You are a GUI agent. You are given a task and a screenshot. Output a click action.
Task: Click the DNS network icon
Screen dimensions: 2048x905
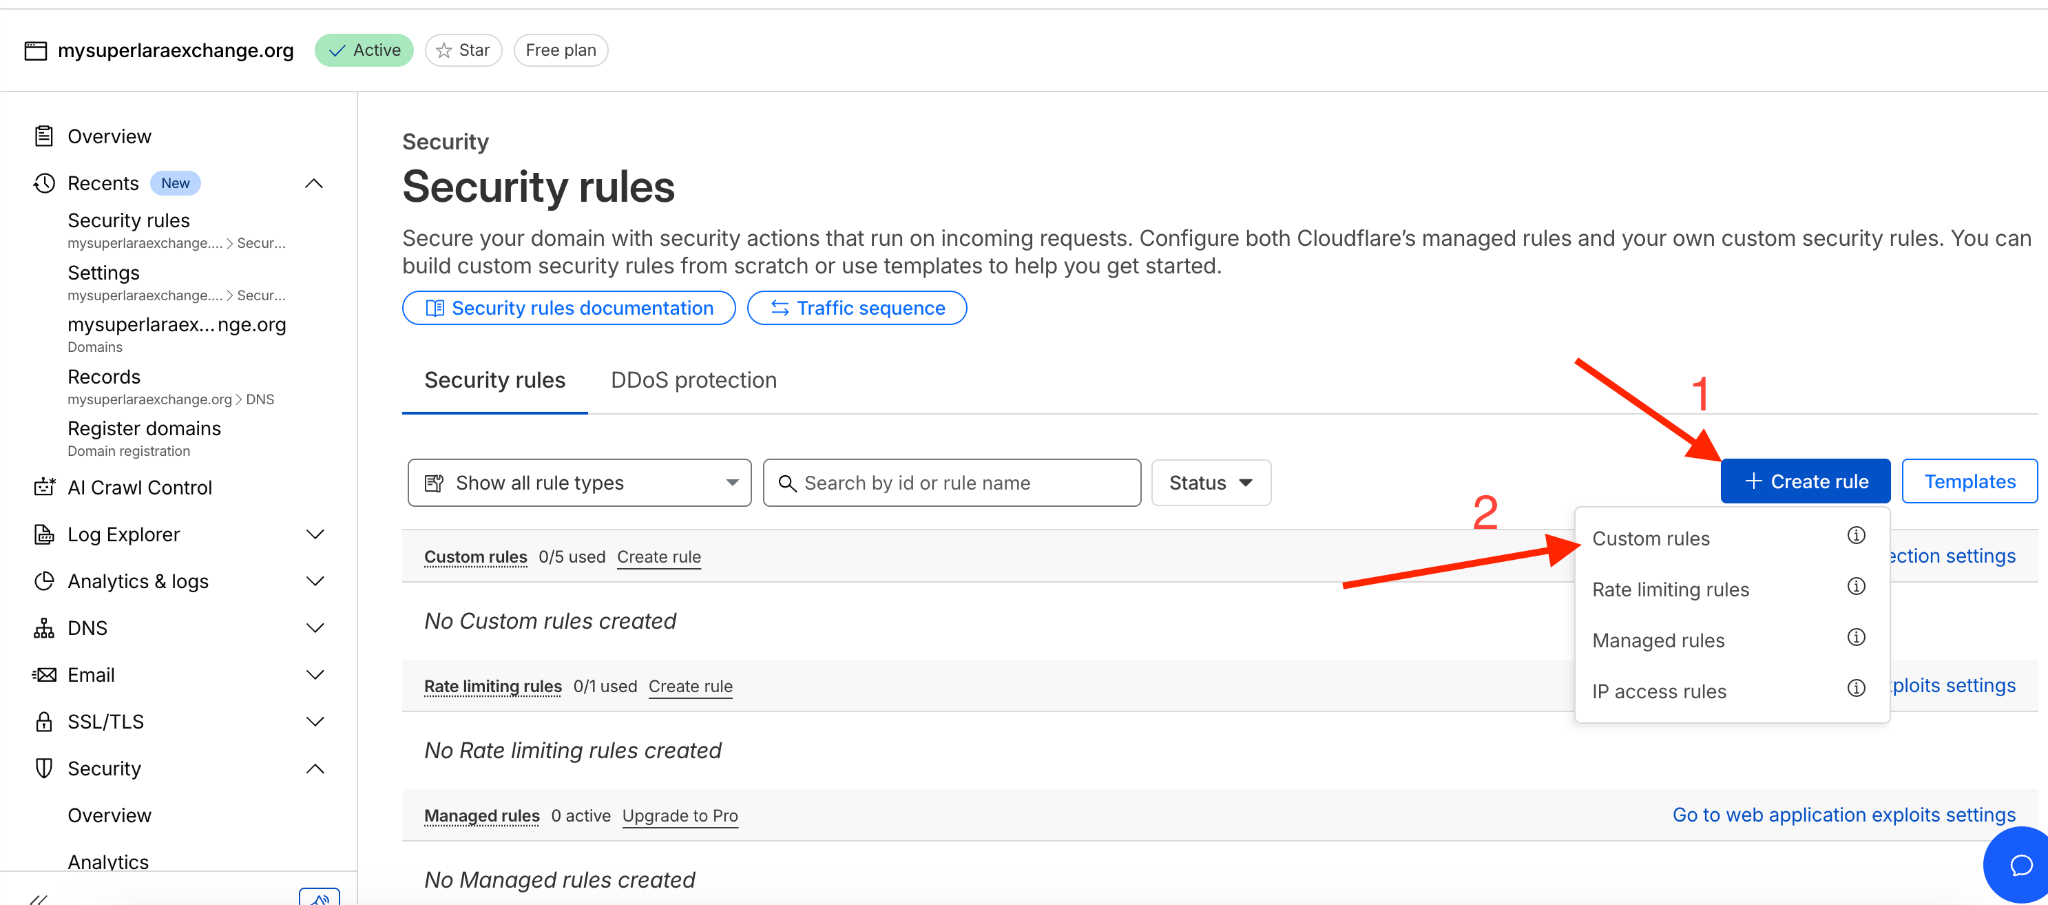(44, 628)
